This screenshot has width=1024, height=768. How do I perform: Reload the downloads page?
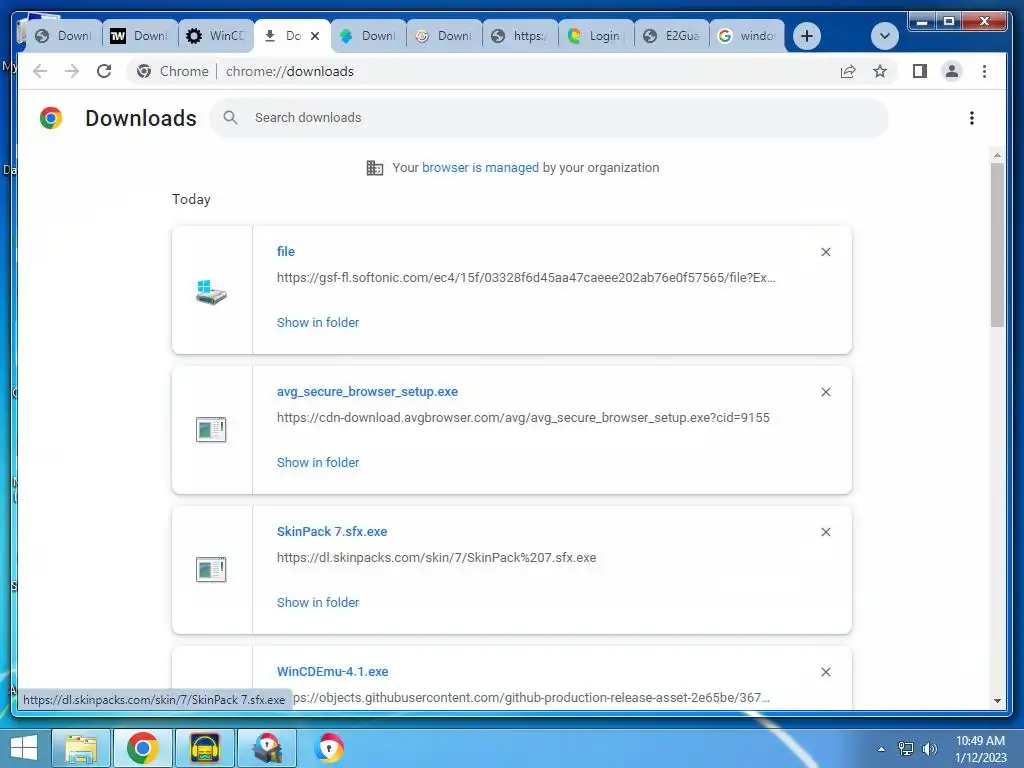(104, 71)
